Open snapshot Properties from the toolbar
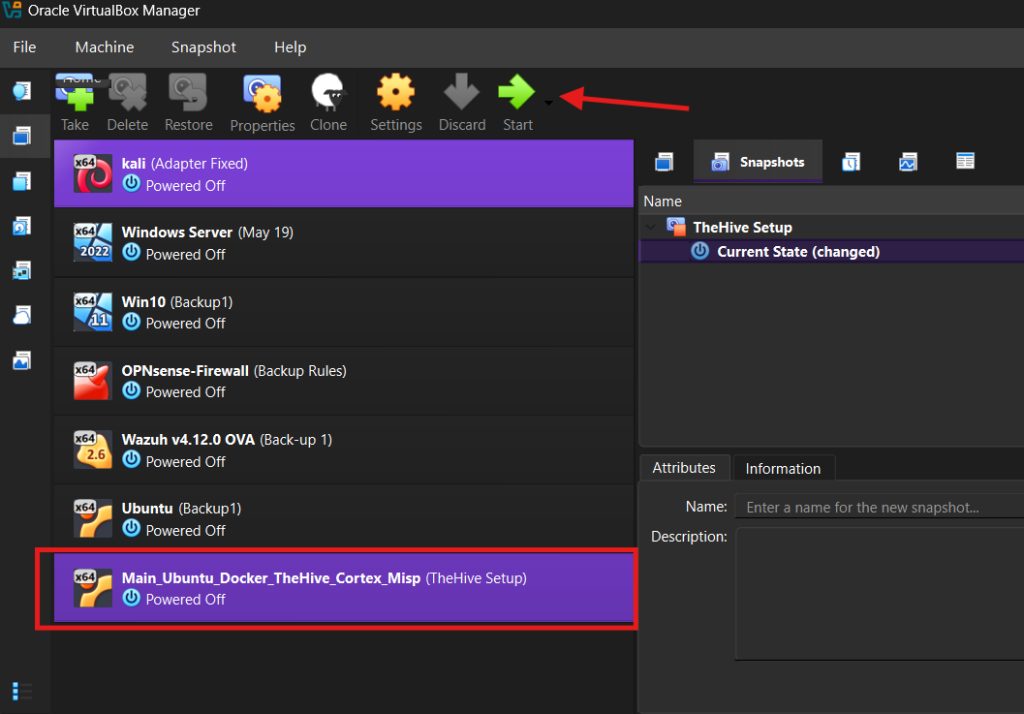The image size is (1024, 714). (262, 96)
